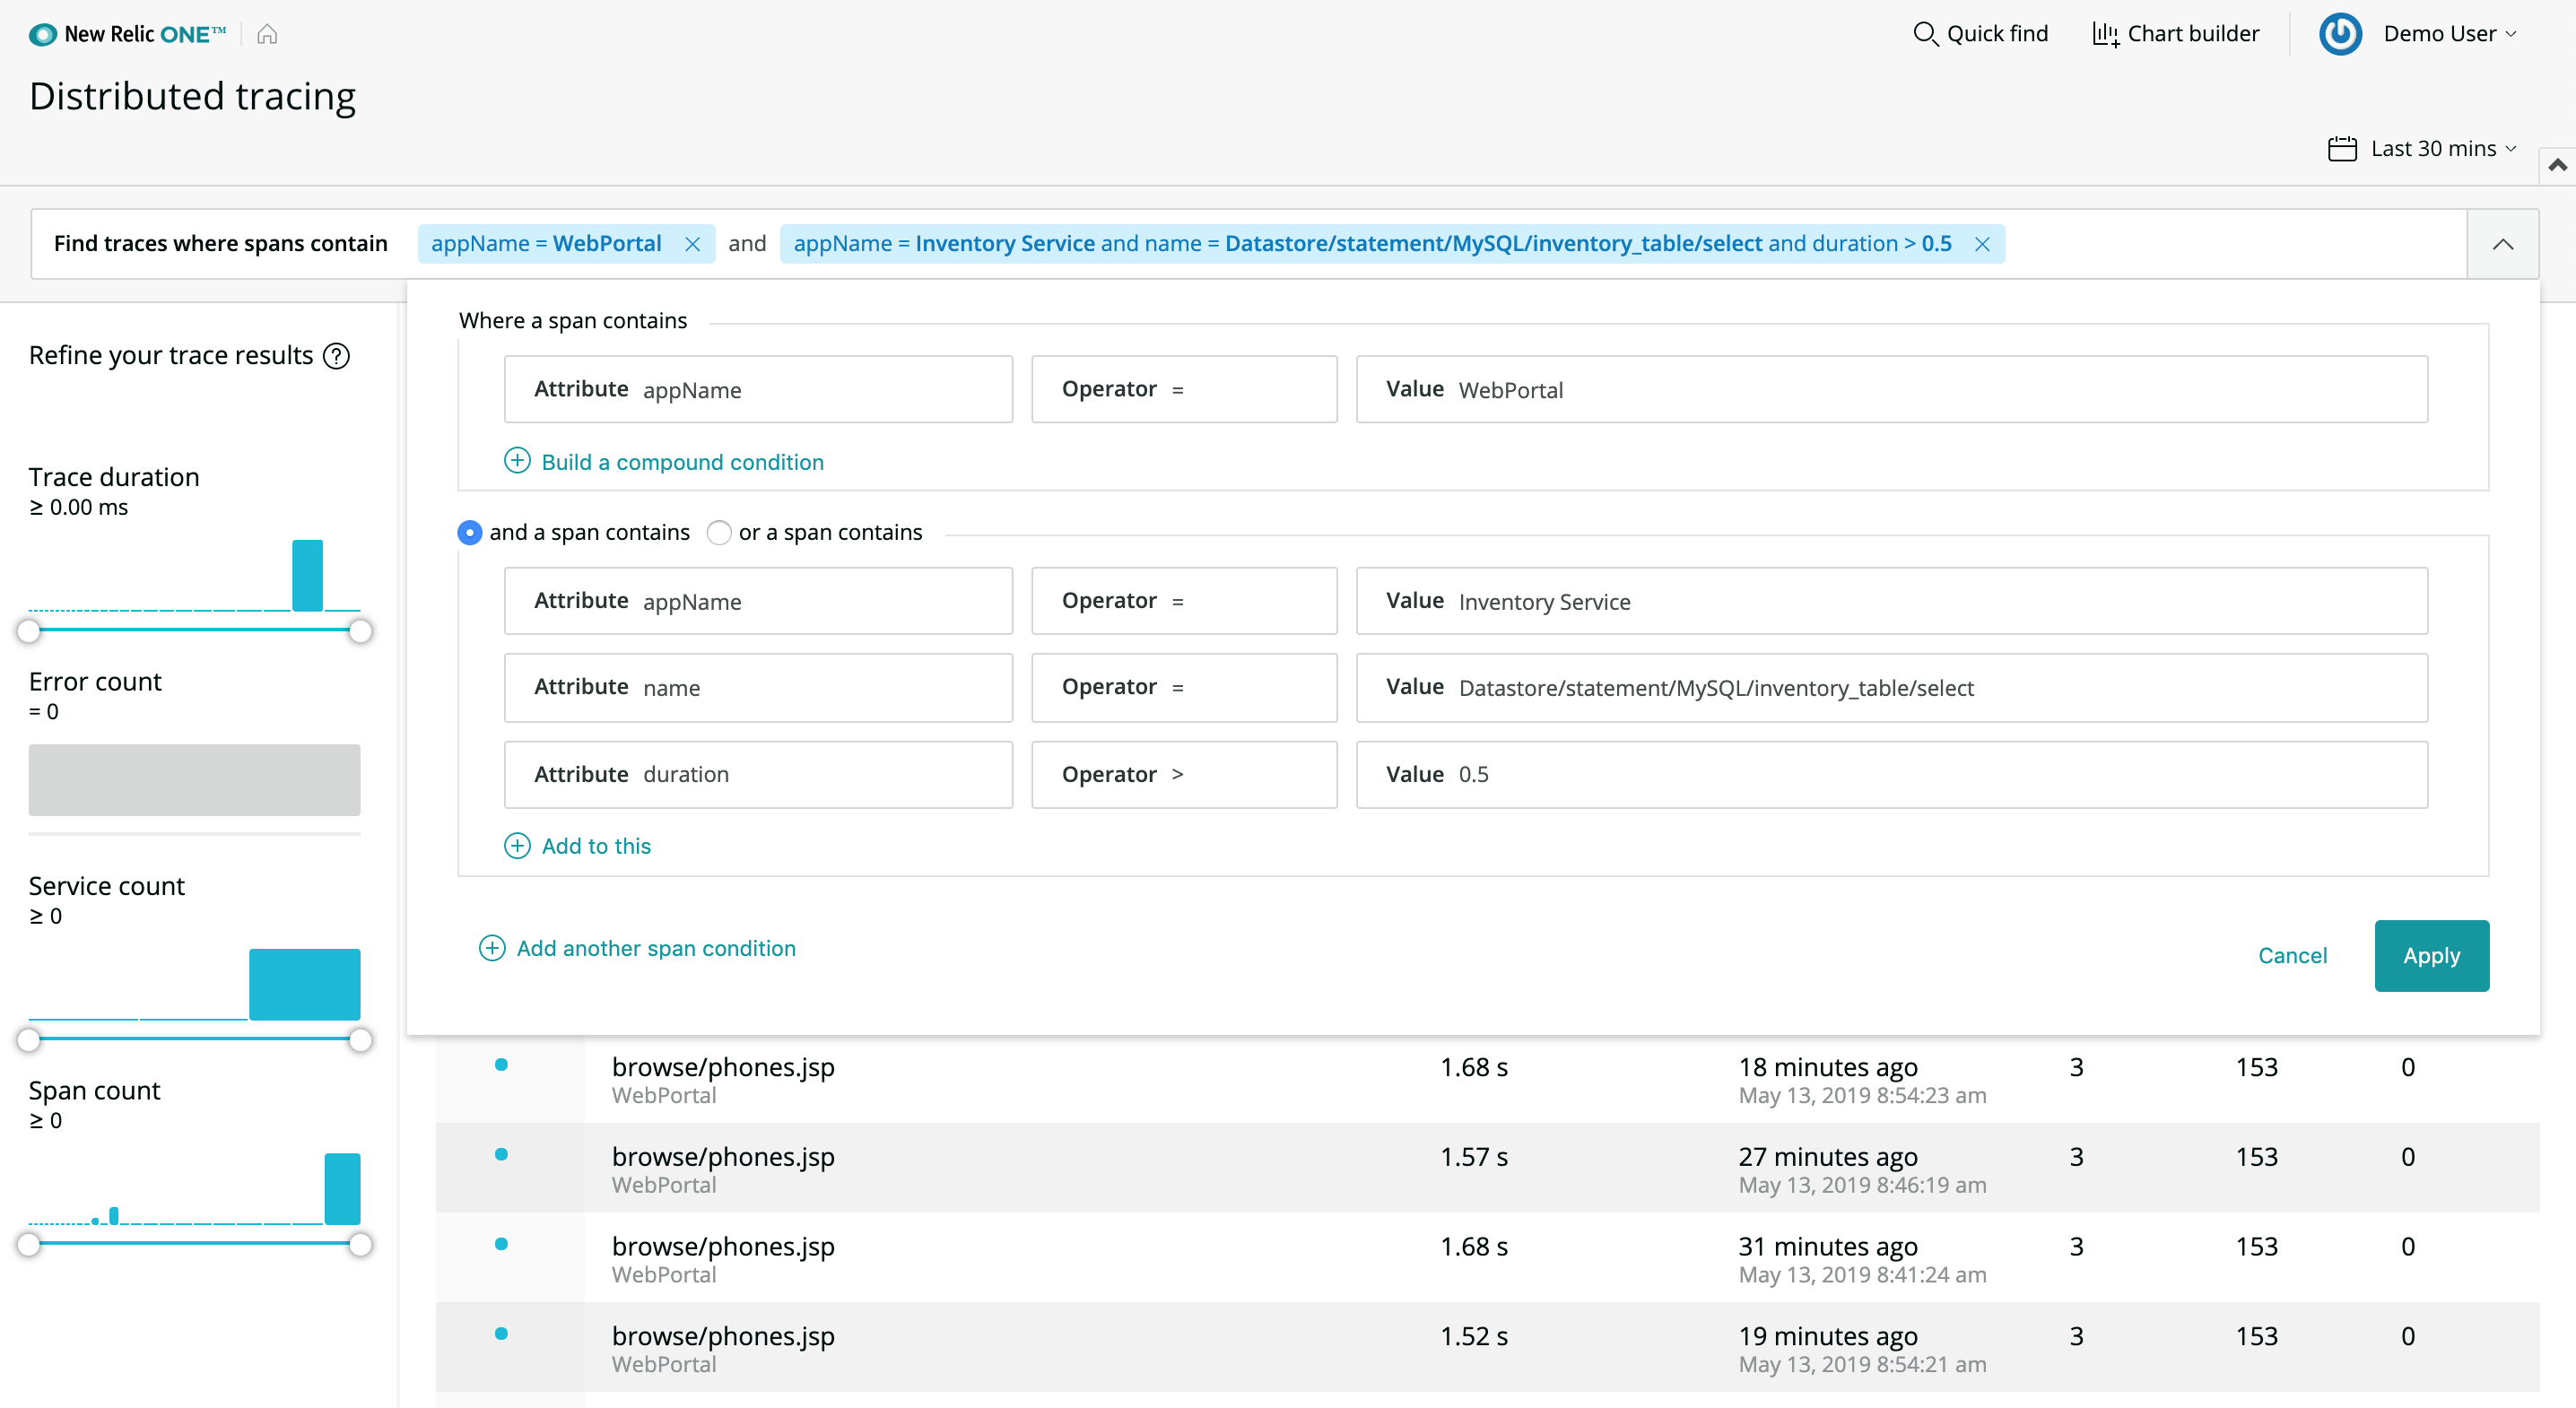Cancel the span query changes
The width and height of the screenshot is (2576, 1408).
coord(2292,955)
